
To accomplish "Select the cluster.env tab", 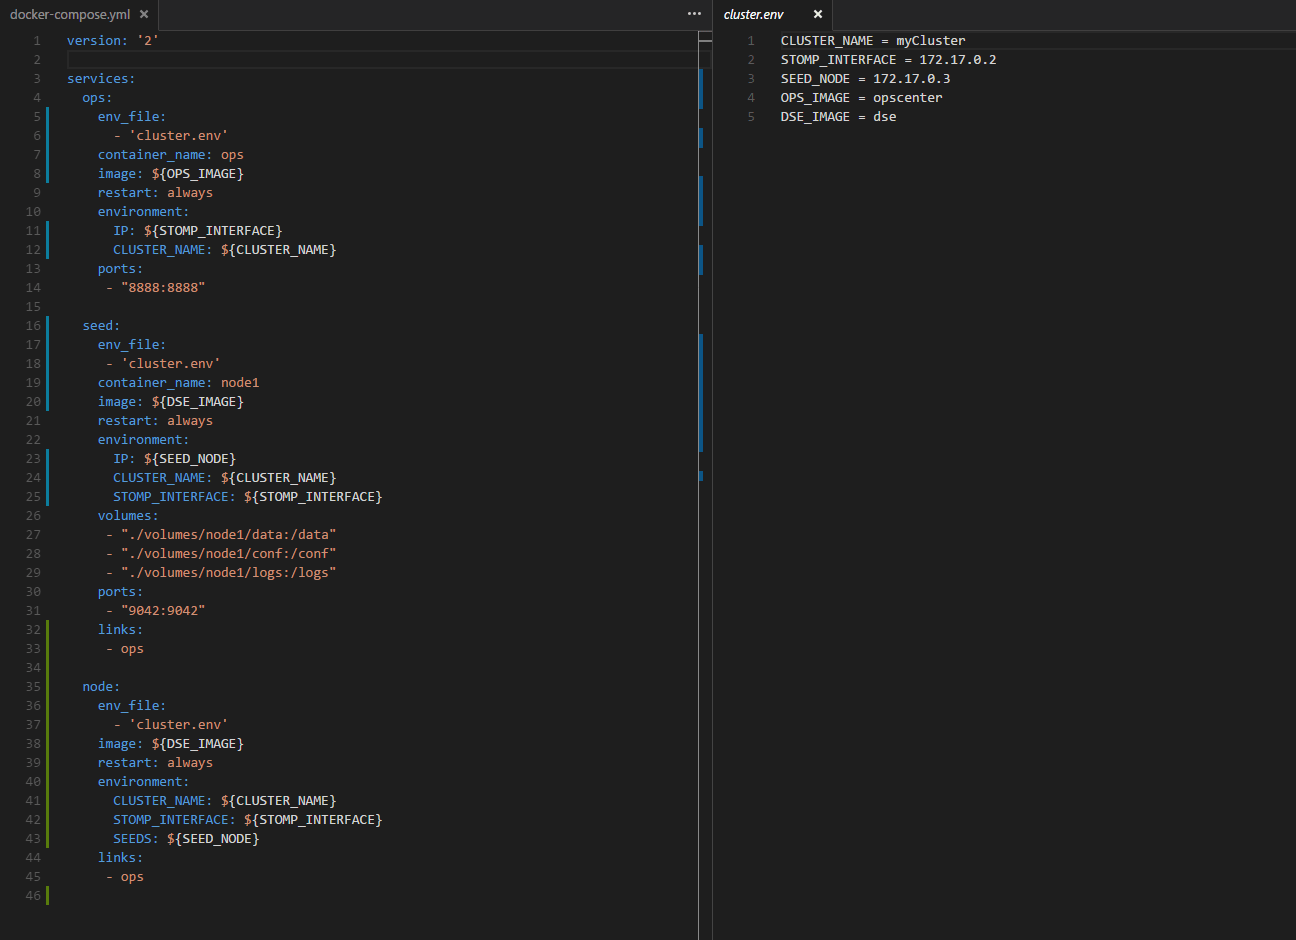I will click(x=754, y=15).
